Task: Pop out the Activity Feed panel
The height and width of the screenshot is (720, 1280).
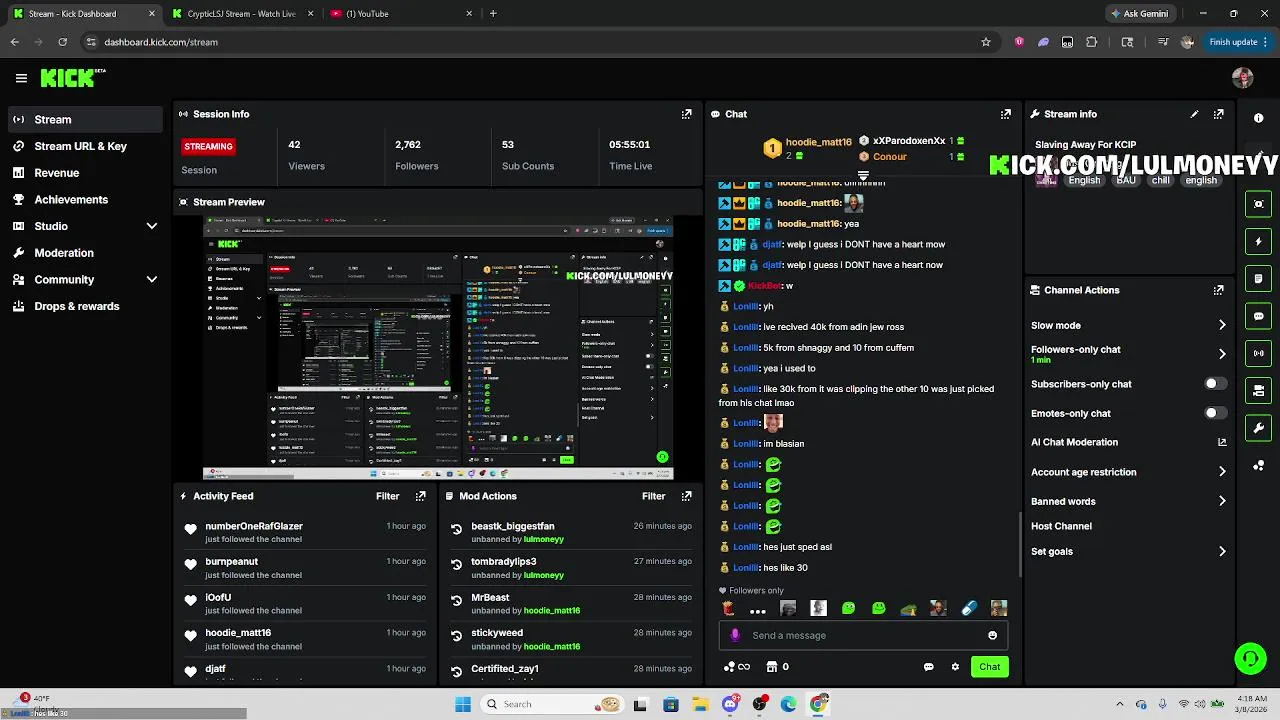Action: pyautogui.click(x=420, y=496)
